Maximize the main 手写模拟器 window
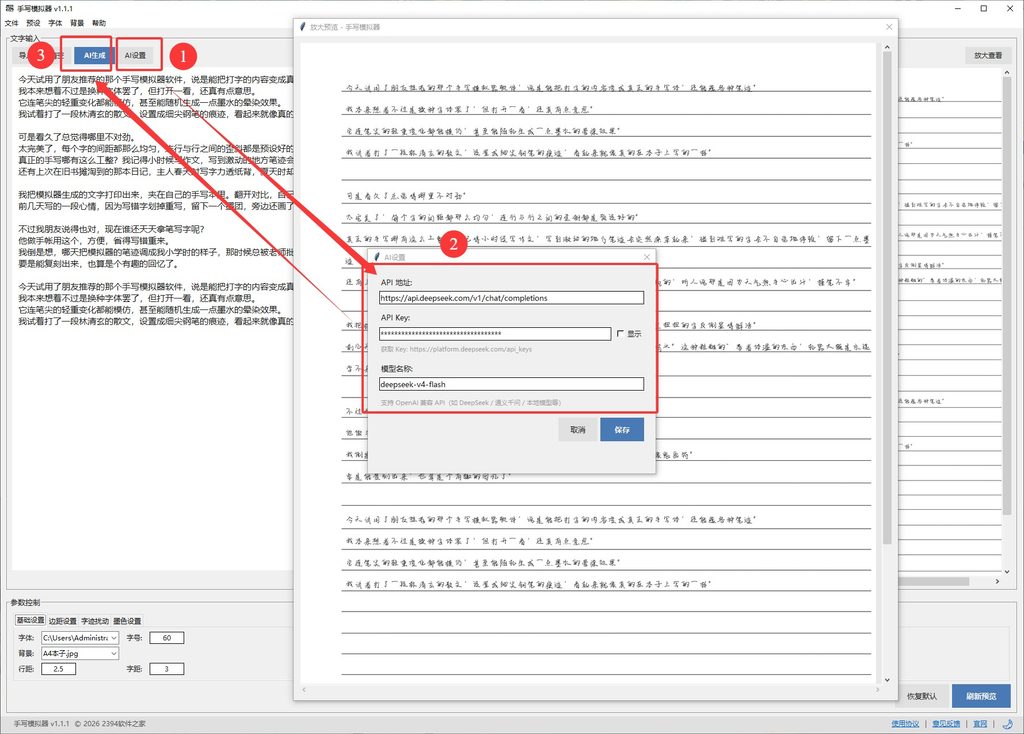1024x734 pixels. [x=984, y=8]
